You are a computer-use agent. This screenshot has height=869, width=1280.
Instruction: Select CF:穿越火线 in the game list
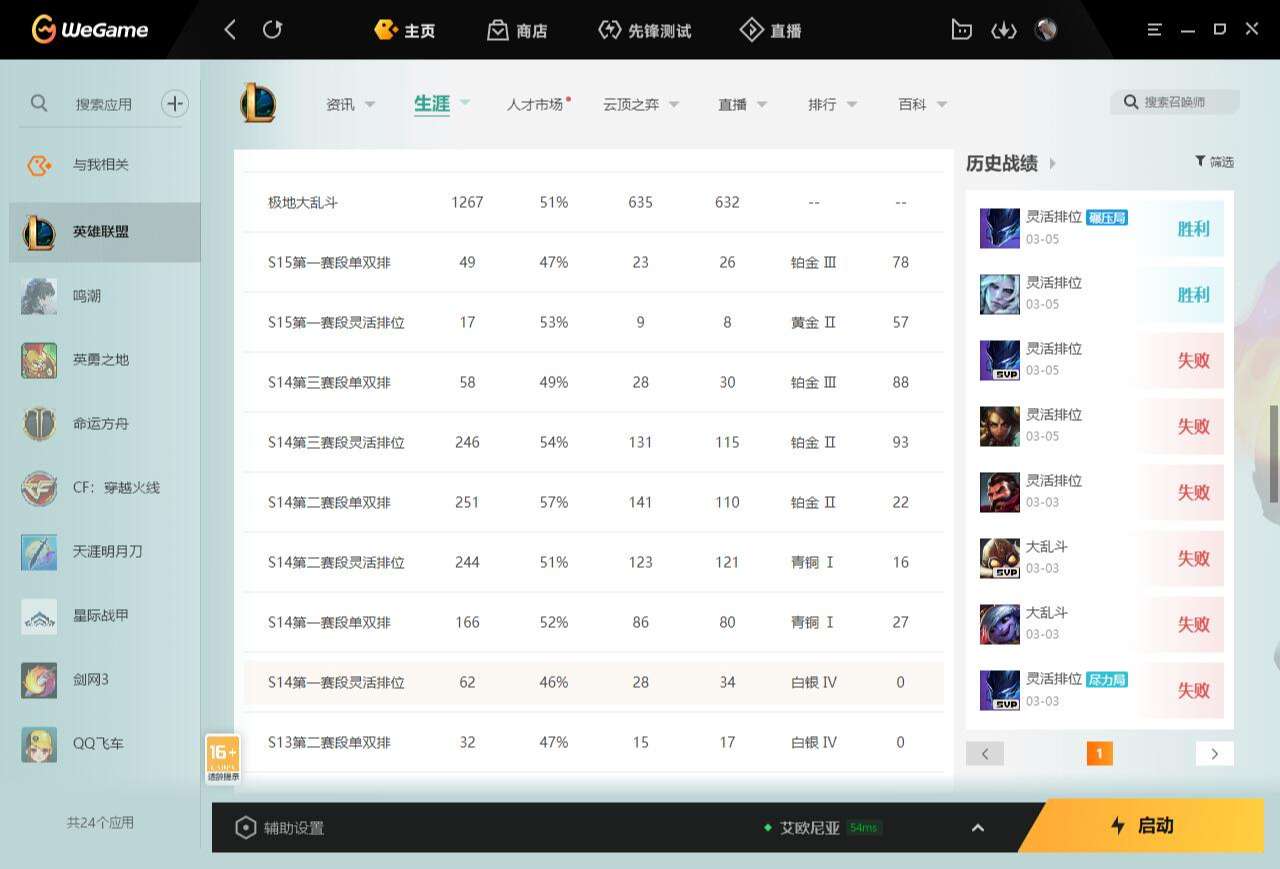105,488
